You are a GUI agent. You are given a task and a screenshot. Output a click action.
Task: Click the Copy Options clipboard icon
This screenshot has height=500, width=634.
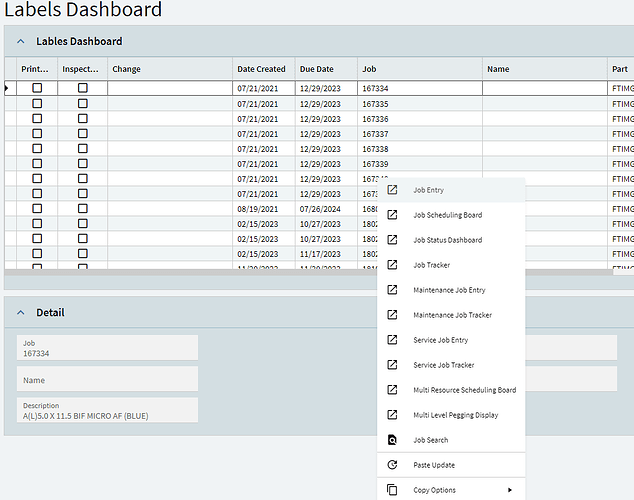392,490
